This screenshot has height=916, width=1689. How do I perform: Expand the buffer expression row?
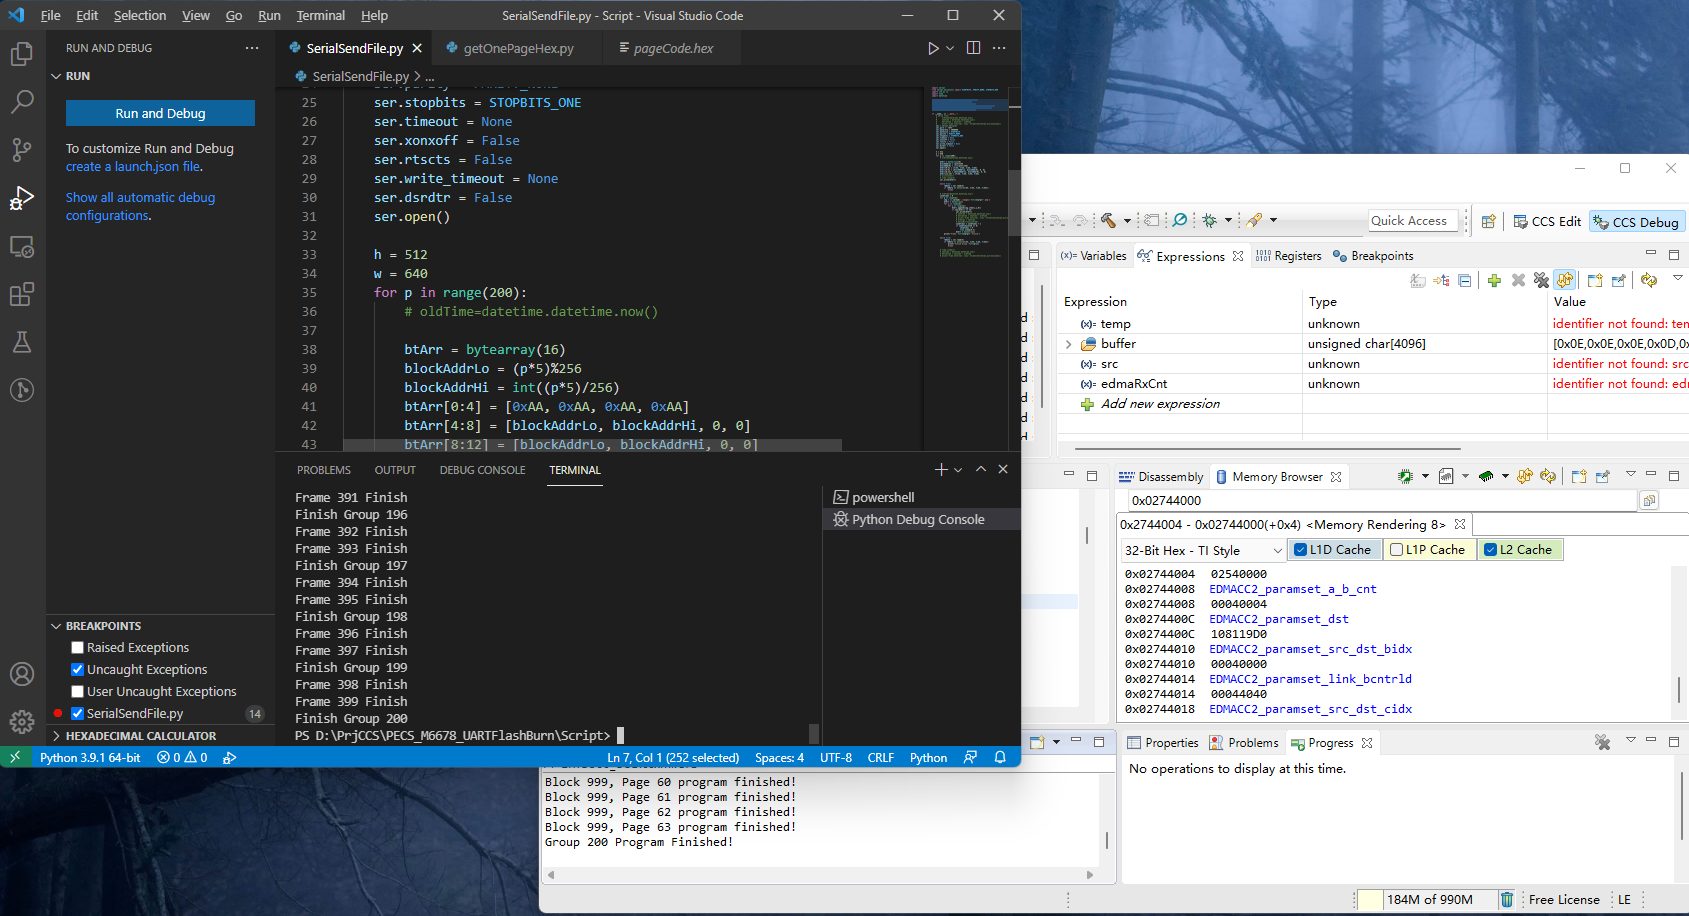[1069, 344]
